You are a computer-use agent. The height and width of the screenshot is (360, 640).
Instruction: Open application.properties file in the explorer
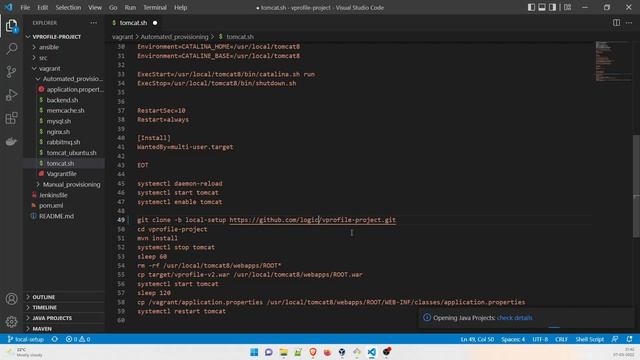[x=75, y=89]
